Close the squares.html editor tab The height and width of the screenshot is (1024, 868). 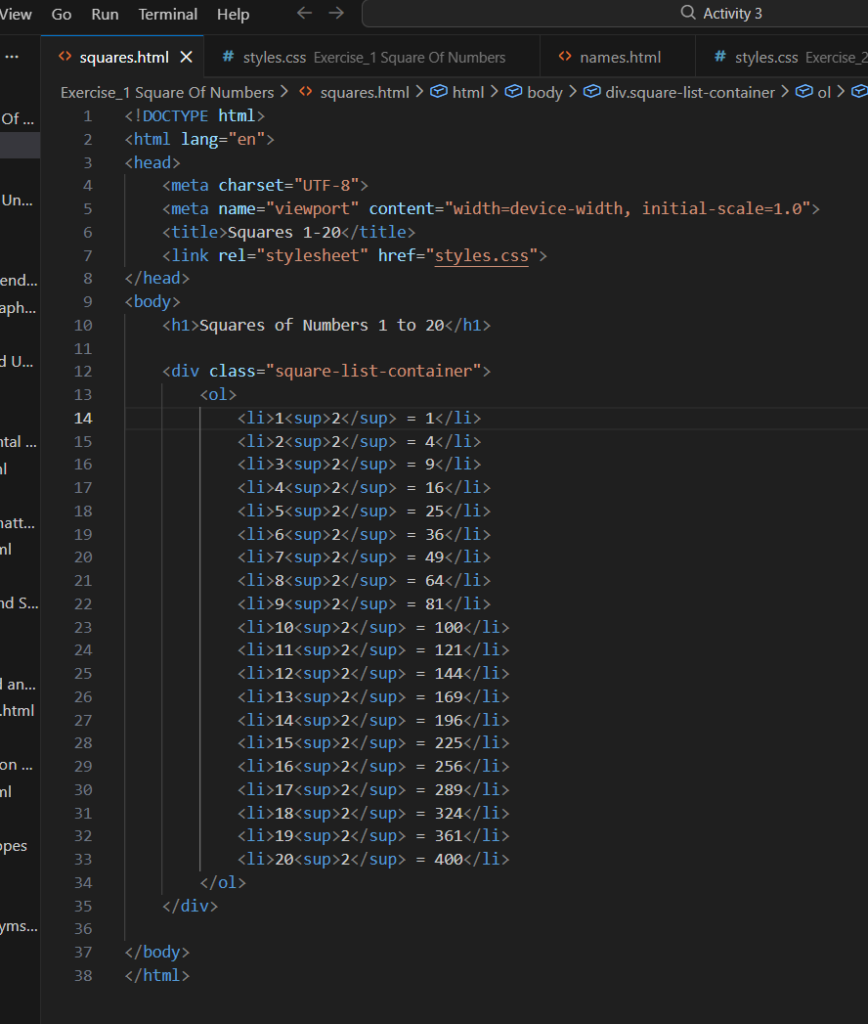(186, 57)
